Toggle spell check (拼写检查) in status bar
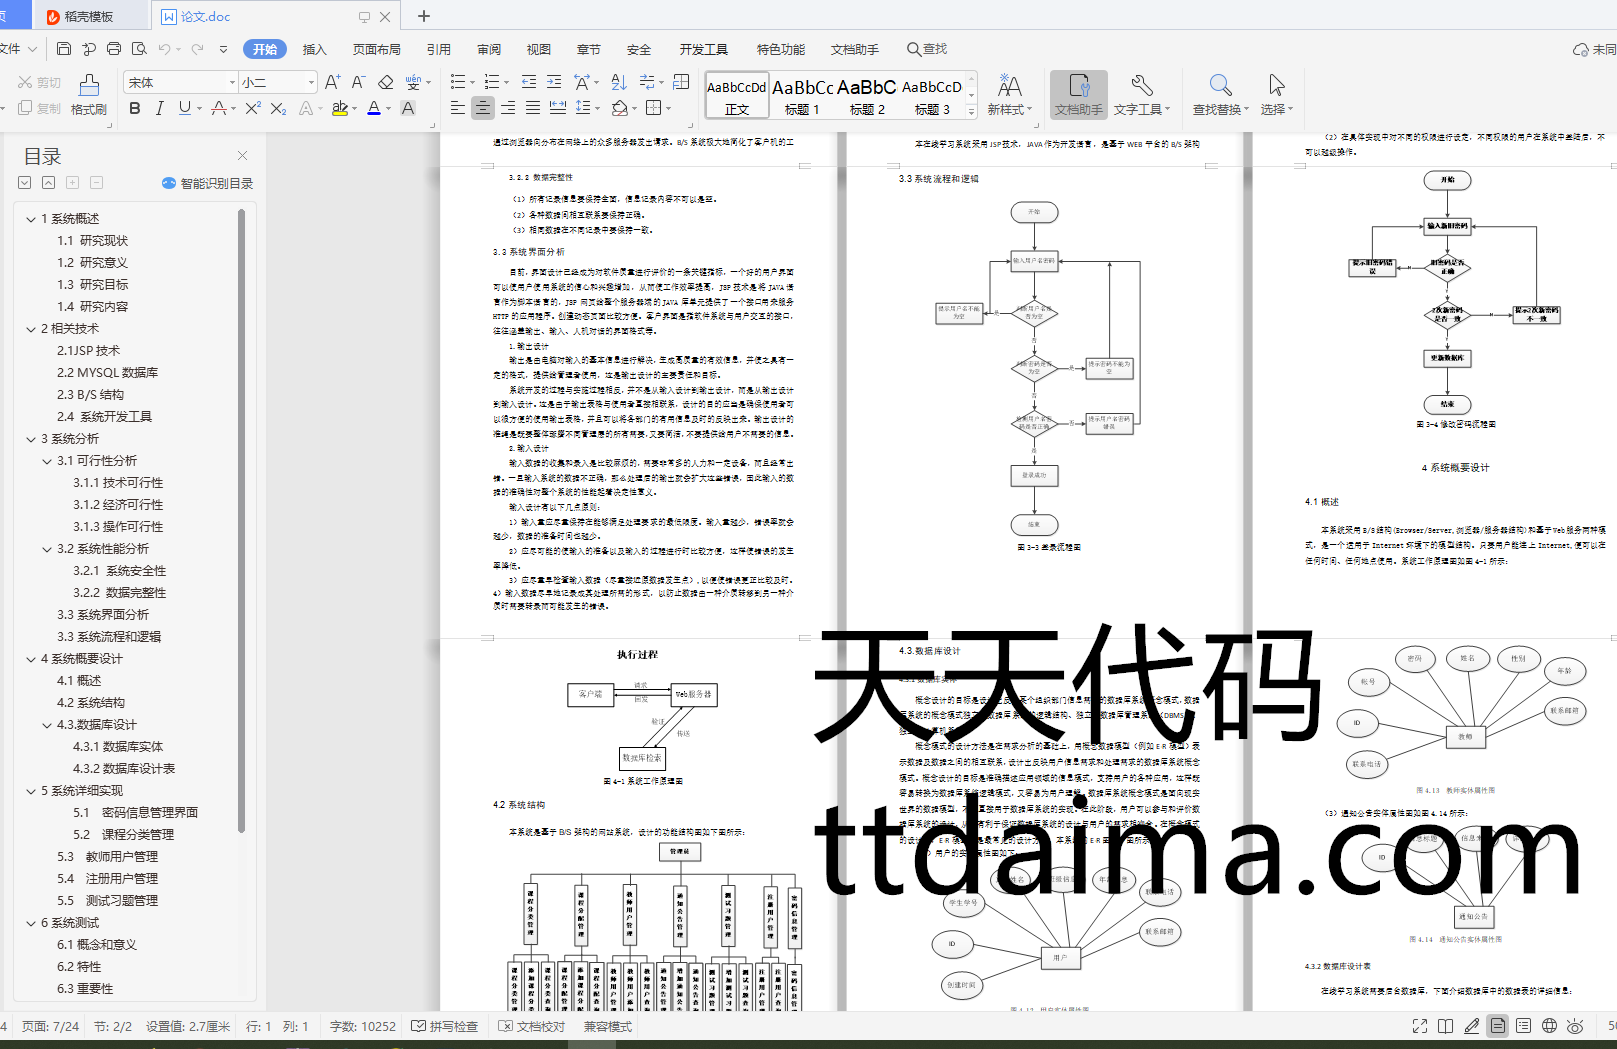1617x1049 pixels. pyautogui.click(x=445, y=1026)
